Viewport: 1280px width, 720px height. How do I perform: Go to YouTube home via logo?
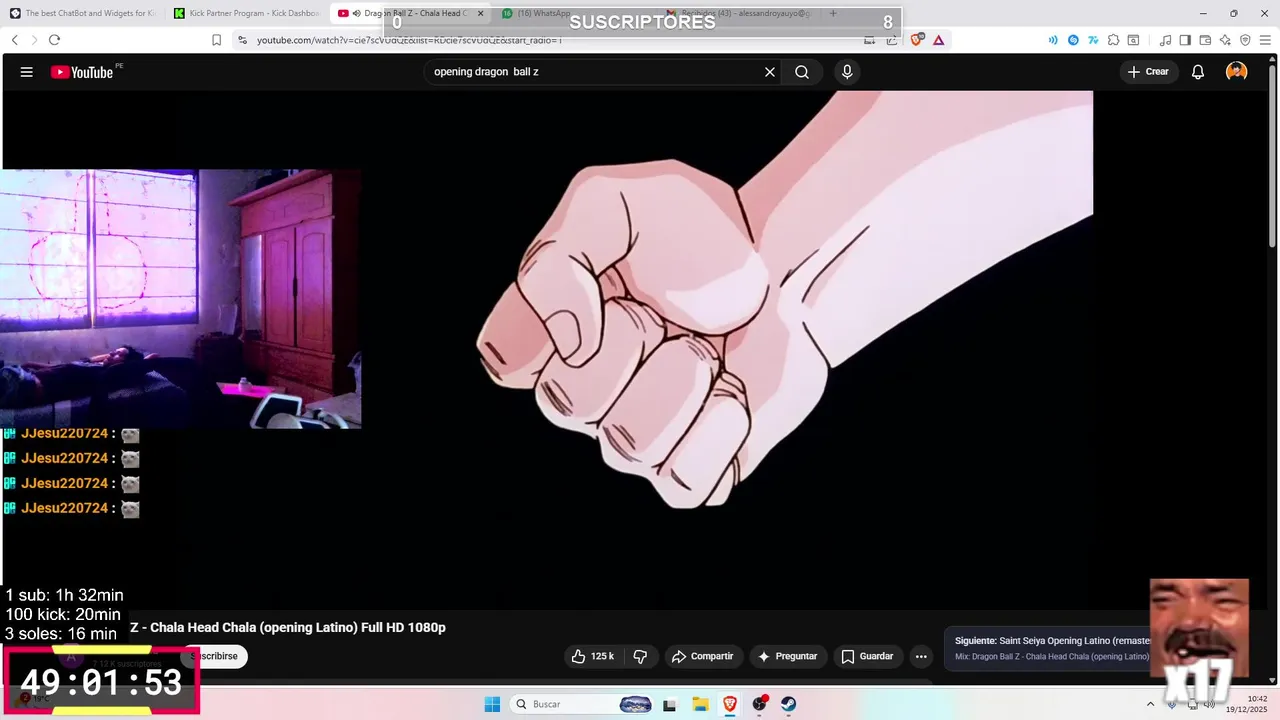click(82, 72)
